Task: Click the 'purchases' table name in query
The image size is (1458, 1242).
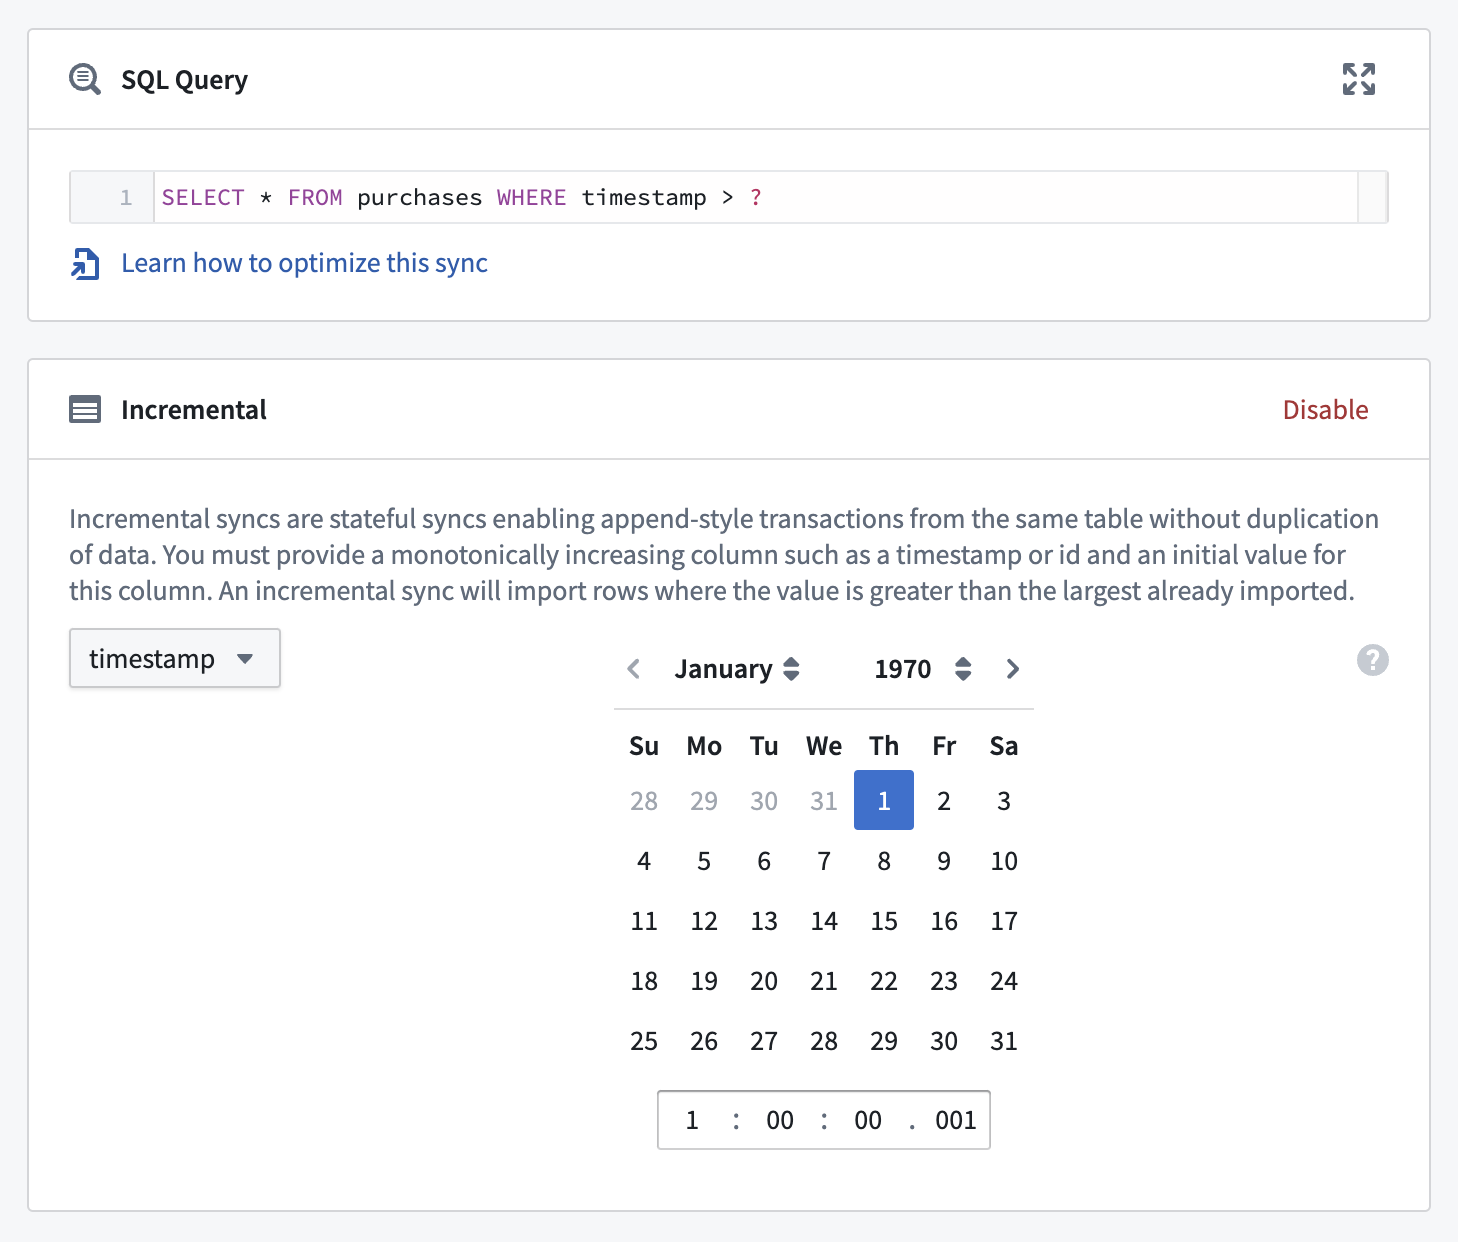Action: (419, 197)
